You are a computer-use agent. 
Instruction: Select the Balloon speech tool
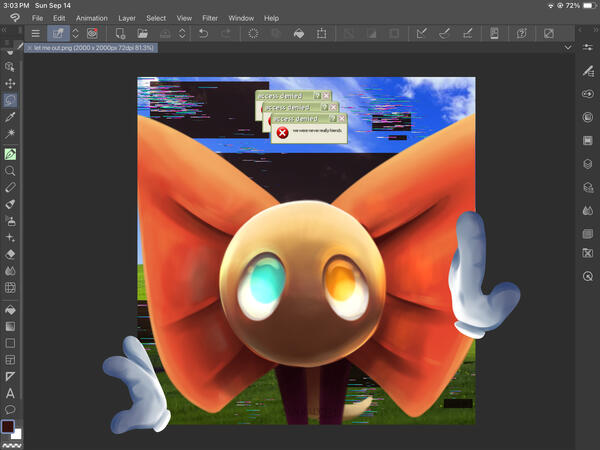click(10, 410)
